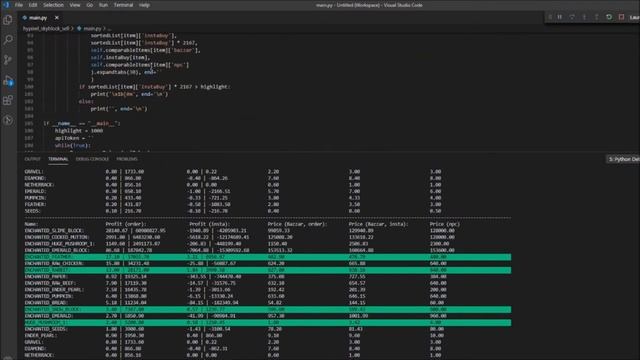Open the terminal selector dropdown showing Python
Viewport: 640px width, 360px height.
[x=623, y=159]
